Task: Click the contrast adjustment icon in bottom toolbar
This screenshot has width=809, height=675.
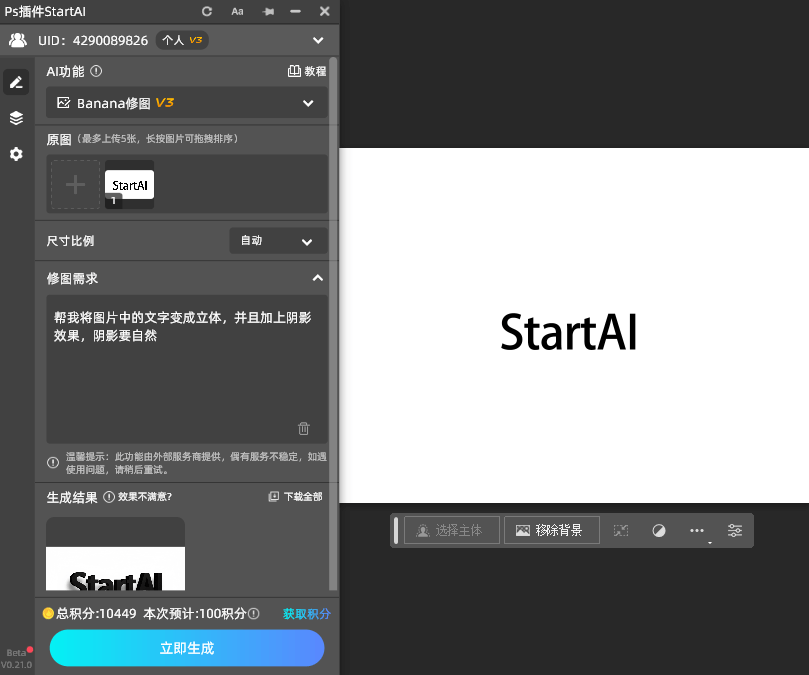Action: click(x=659, y=530)
